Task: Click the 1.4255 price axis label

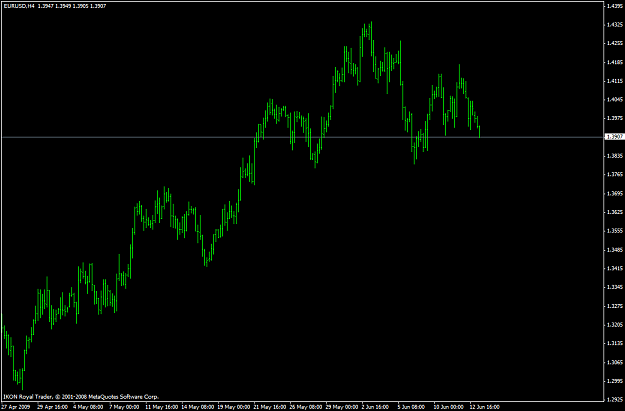Action: (x=615, y=43)
